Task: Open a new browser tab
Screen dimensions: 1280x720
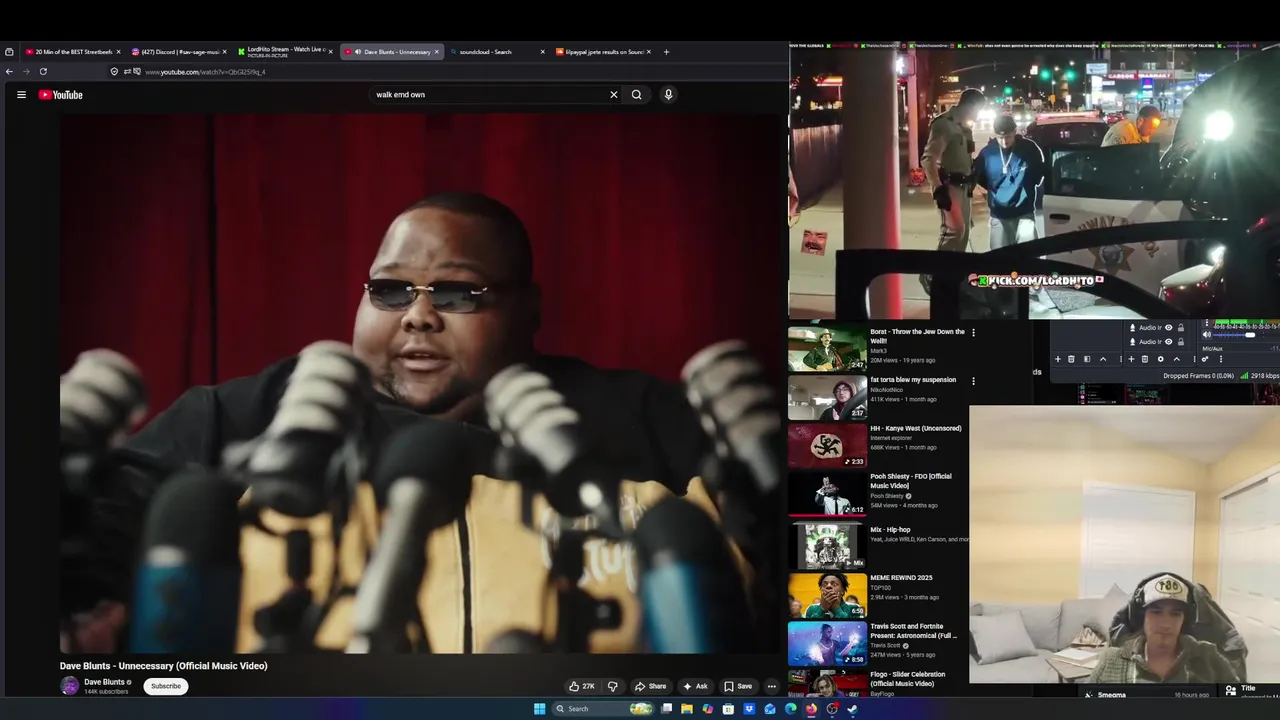Action: [666, 52]
